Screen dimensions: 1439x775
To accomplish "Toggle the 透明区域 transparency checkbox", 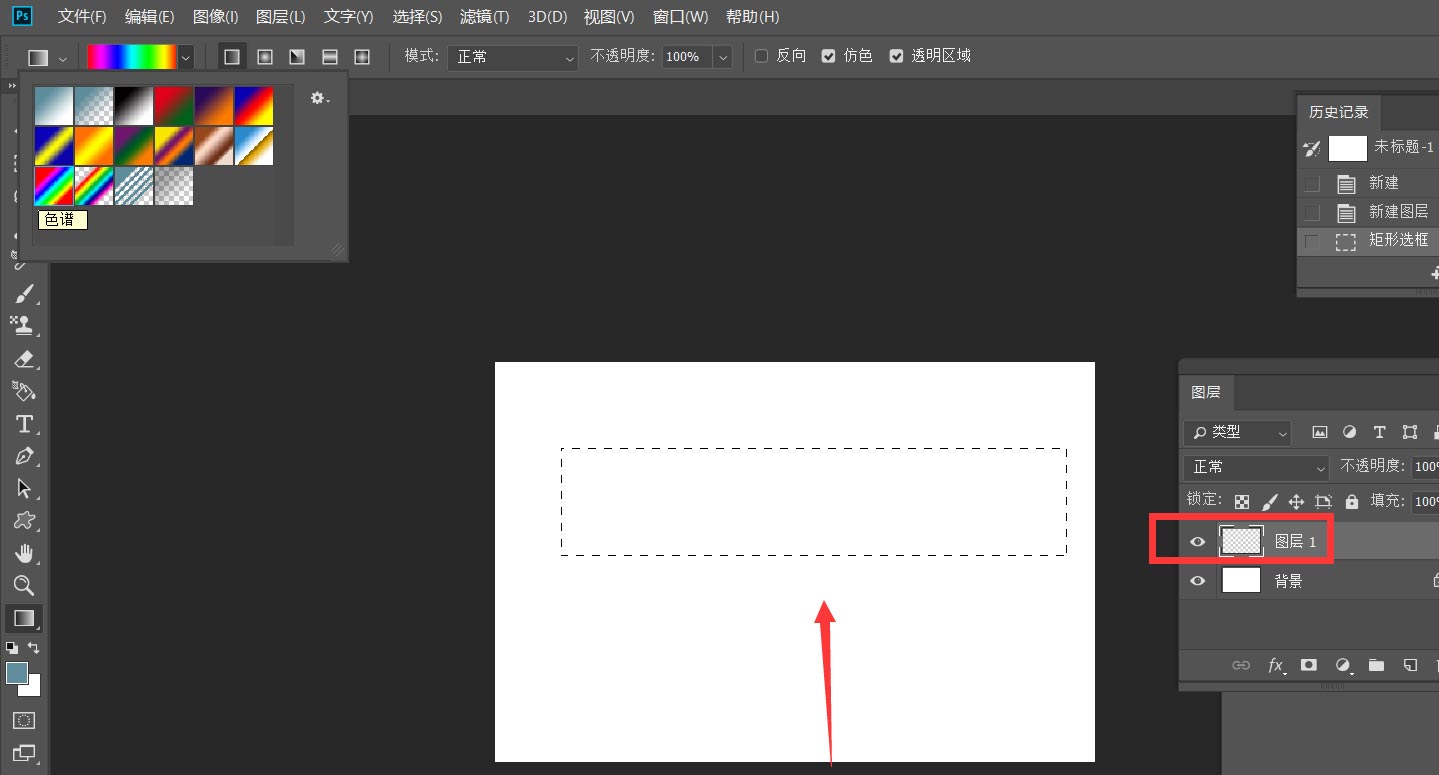I will click(x=896, y=56).
